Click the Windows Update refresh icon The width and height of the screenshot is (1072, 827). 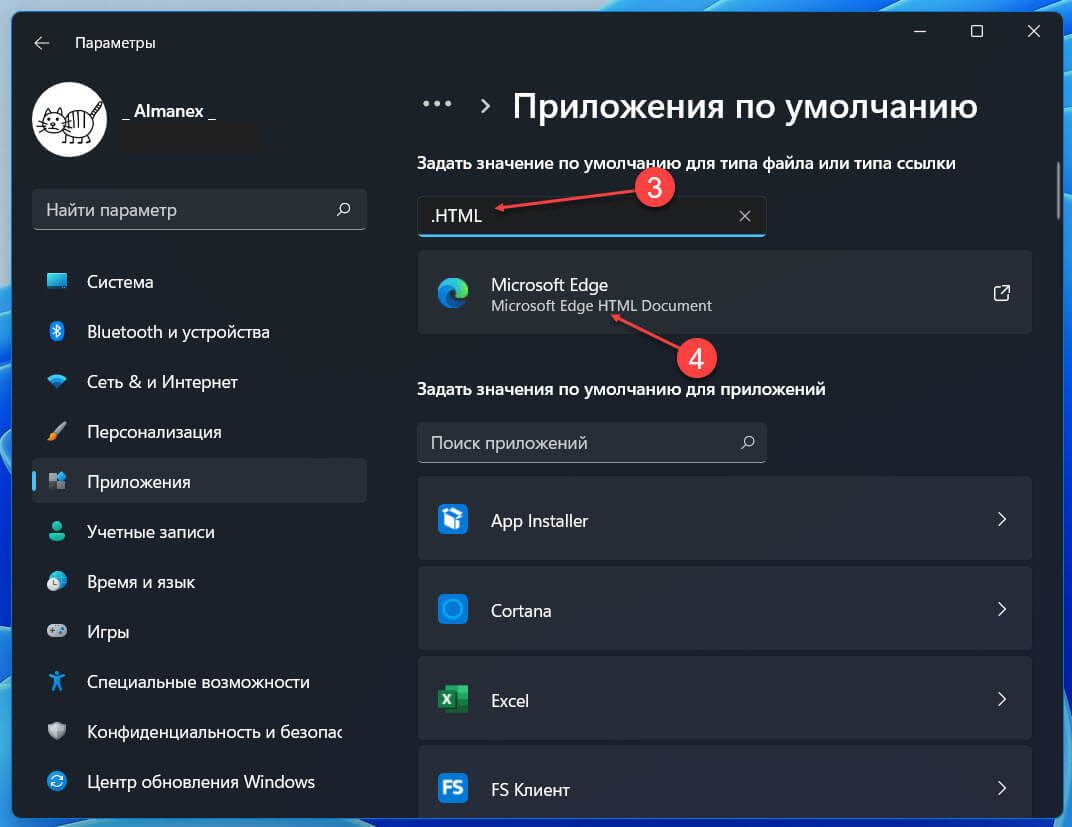tap(57, 781)
